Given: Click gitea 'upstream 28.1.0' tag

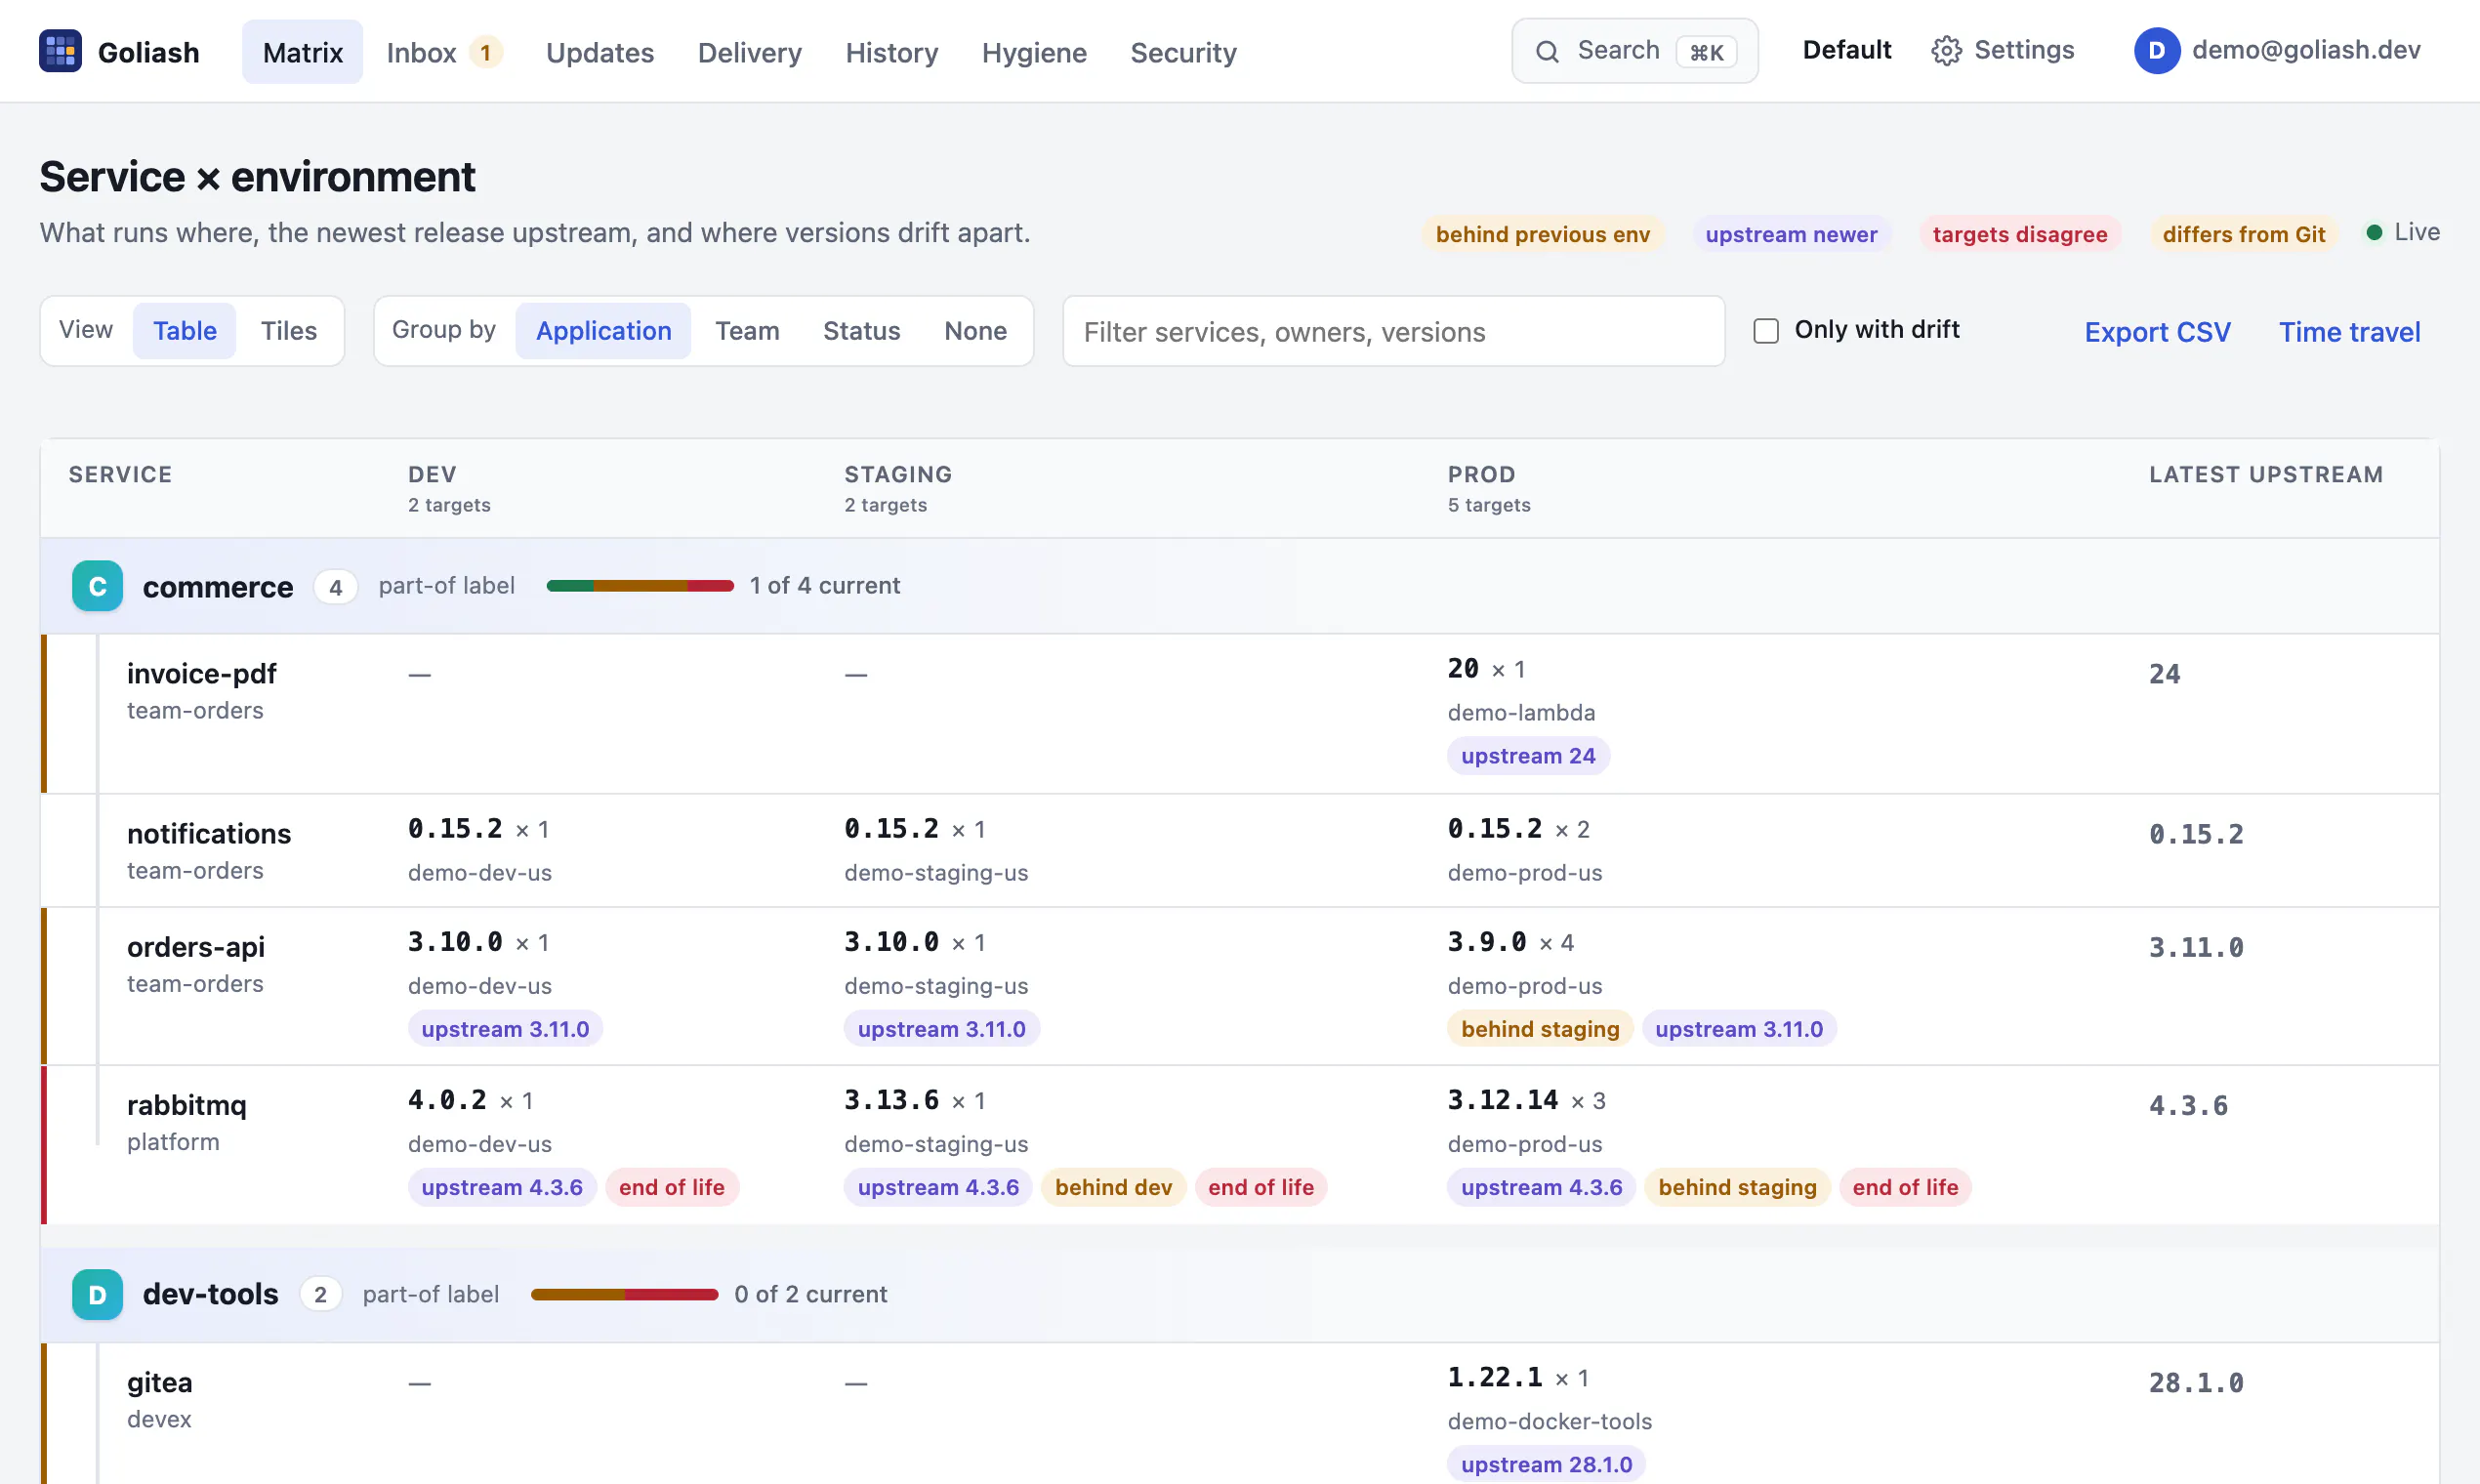Looking at the screenshot, I should point(1546,1464).
